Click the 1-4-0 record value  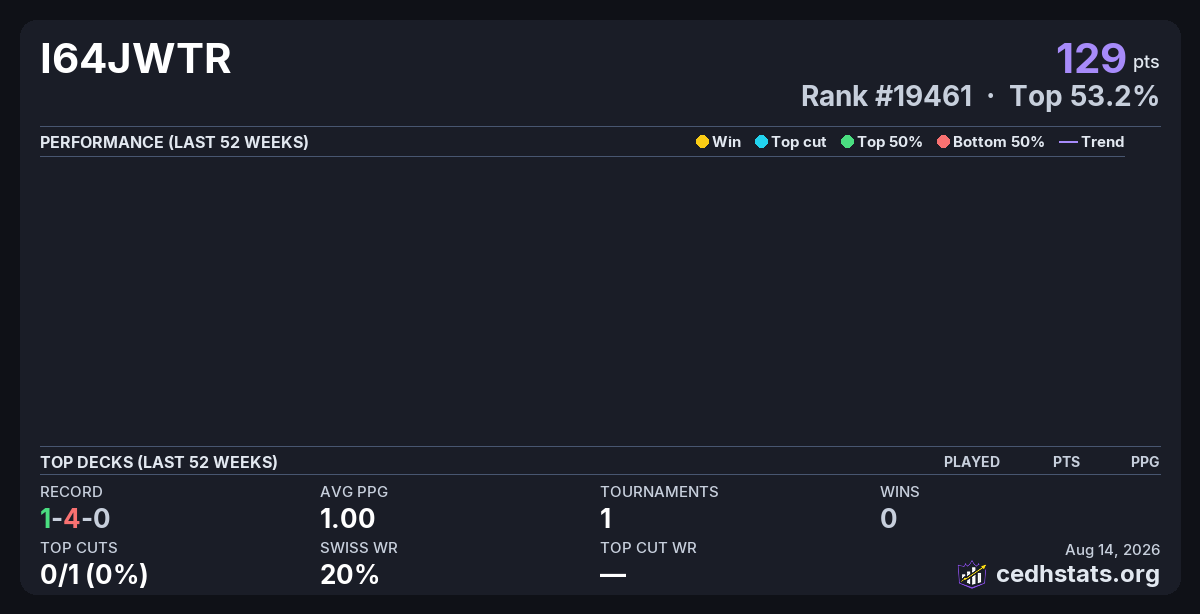pos(75,518)
